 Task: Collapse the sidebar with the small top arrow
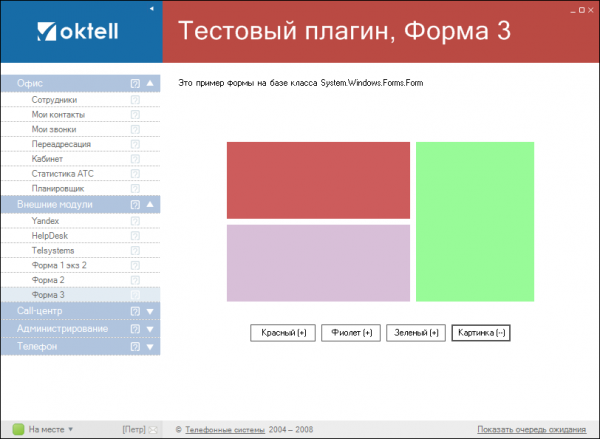tap(151, 8)
